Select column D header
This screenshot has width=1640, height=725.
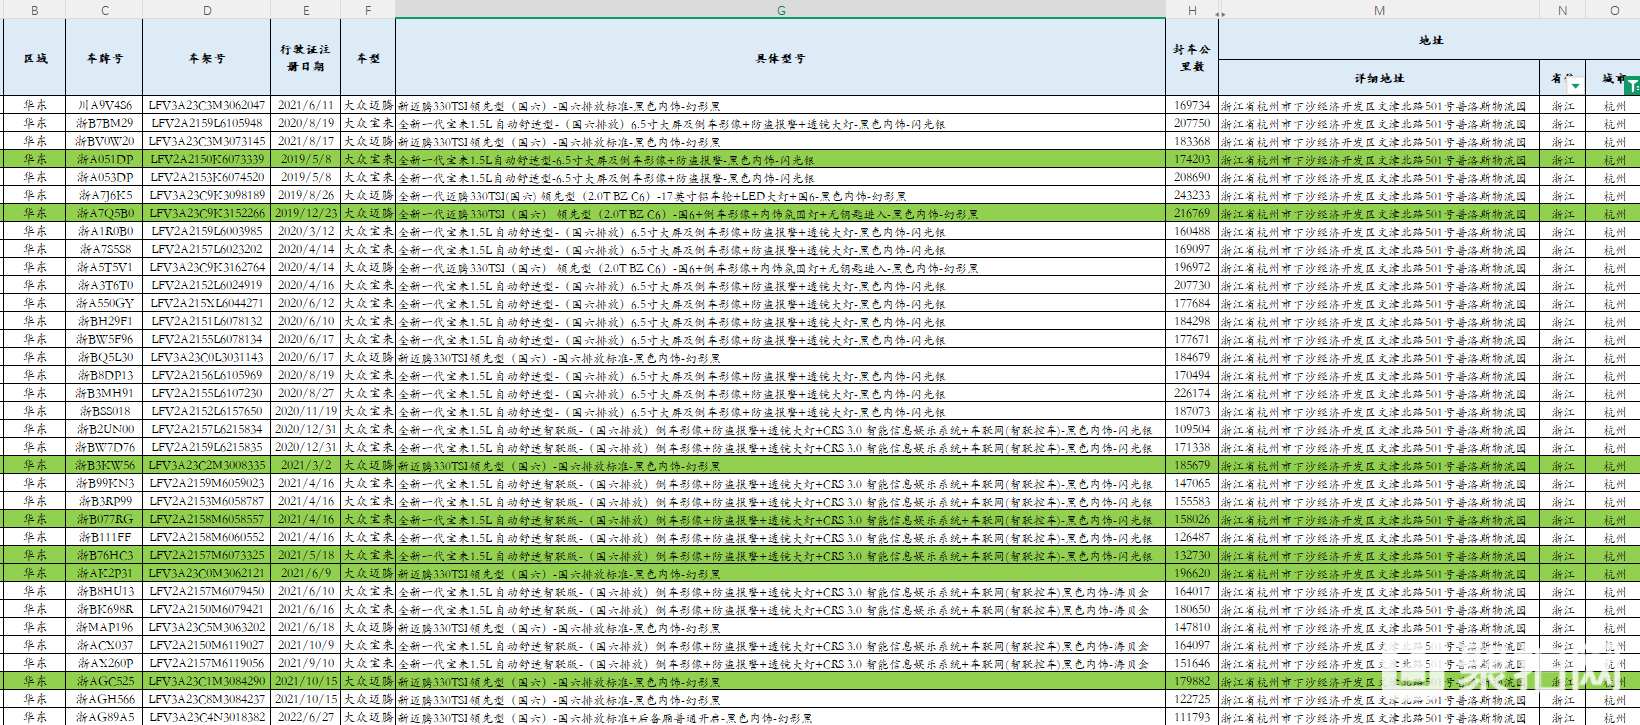(x=206, y=10)
